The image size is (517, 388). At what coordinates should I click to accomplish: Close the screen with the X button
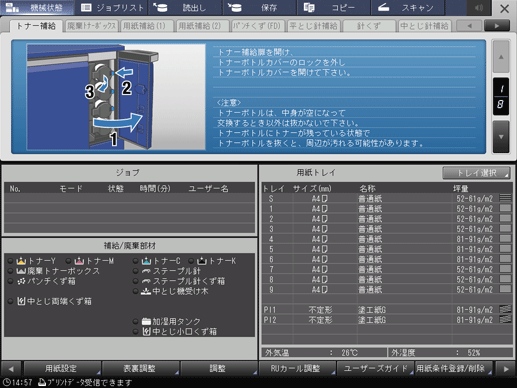point(504,8)
